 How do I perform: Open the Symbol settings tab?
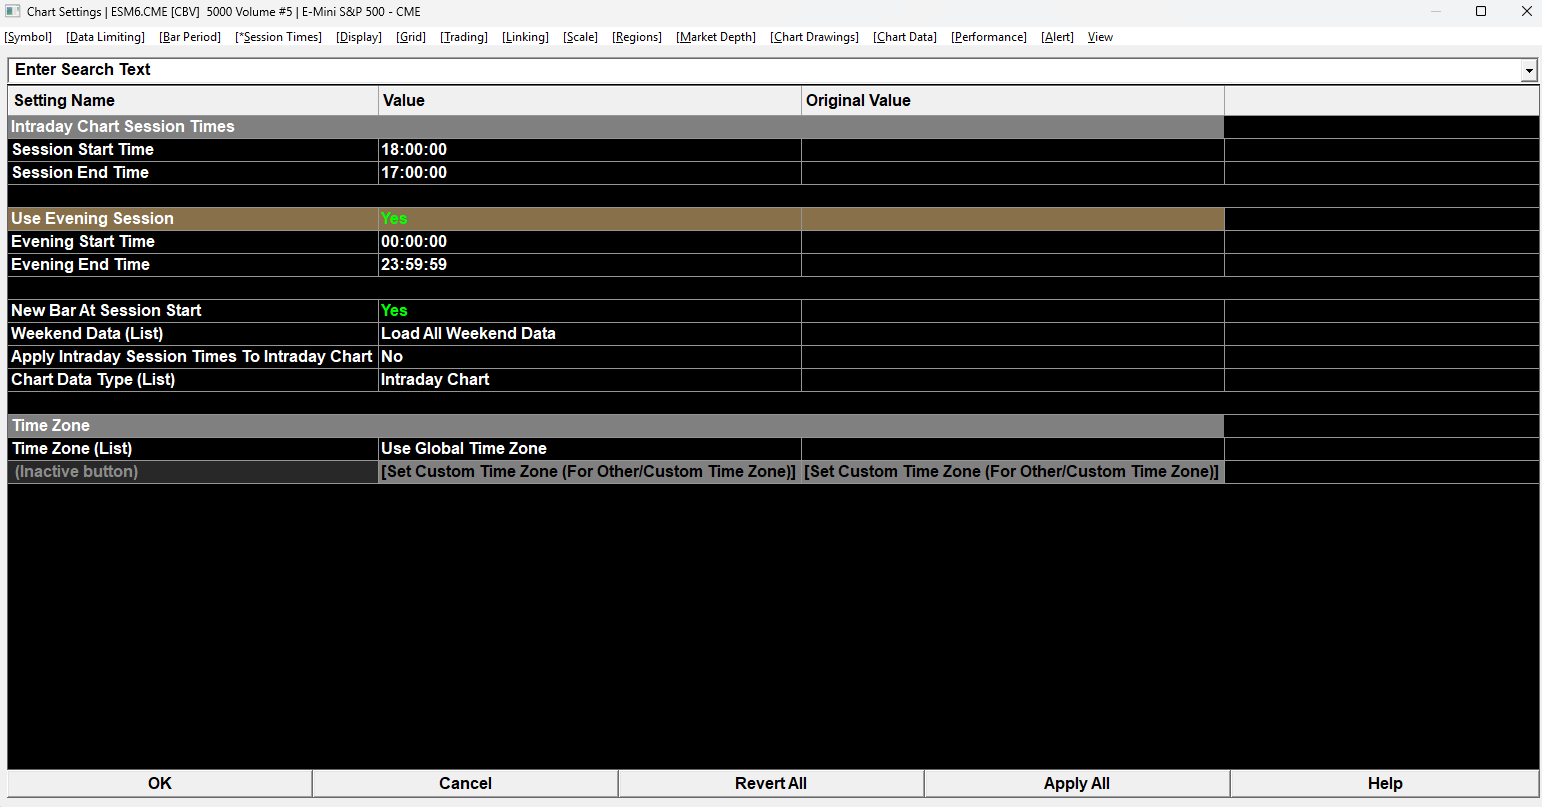pos(28,37)
